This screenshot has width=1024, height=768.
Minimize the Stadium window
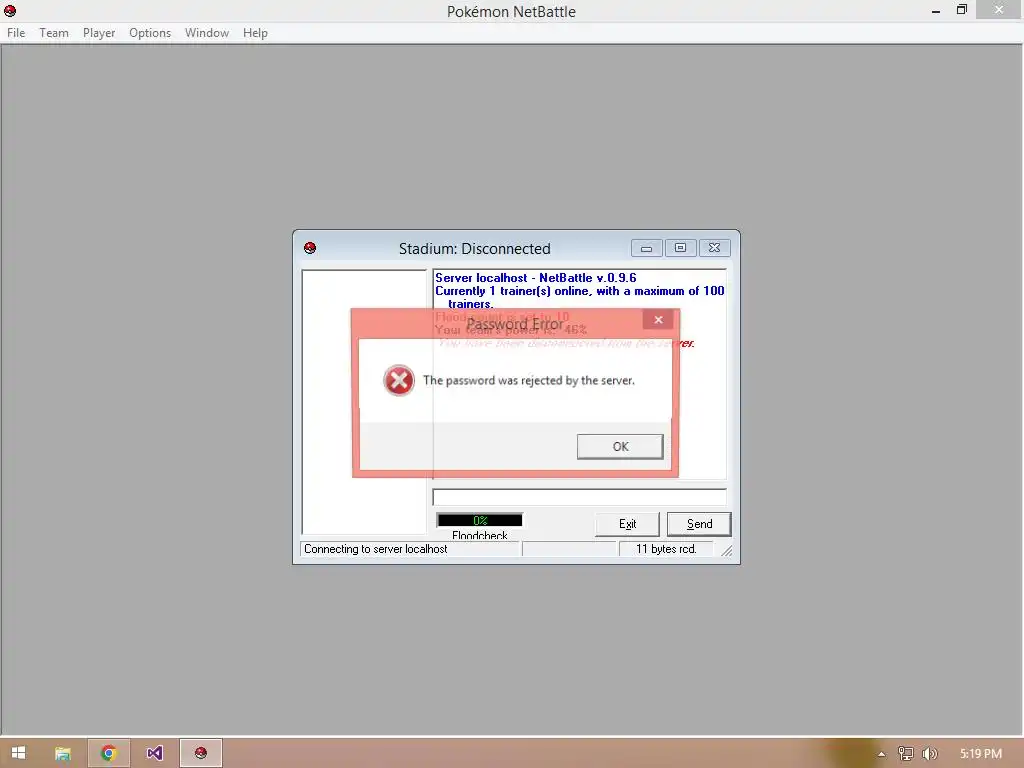[x=647, y=248]
